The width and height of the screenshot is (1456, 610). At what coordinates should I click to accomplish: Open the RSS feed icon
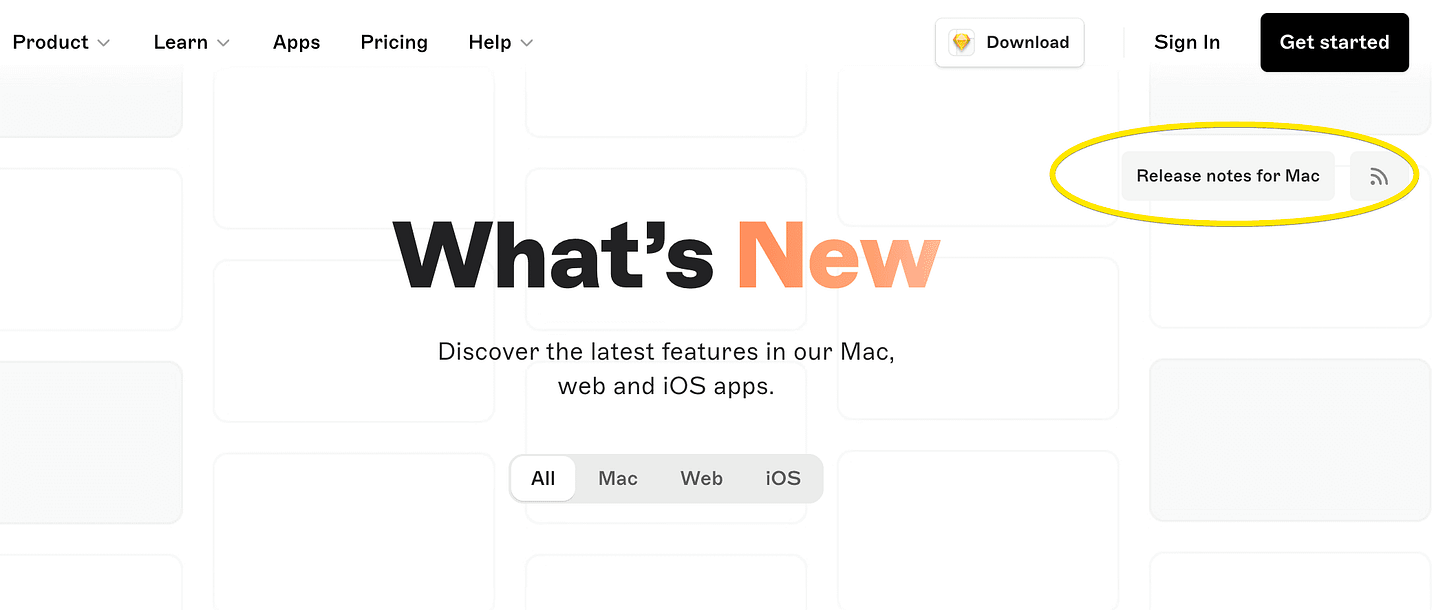click(x=1379, y=177)
